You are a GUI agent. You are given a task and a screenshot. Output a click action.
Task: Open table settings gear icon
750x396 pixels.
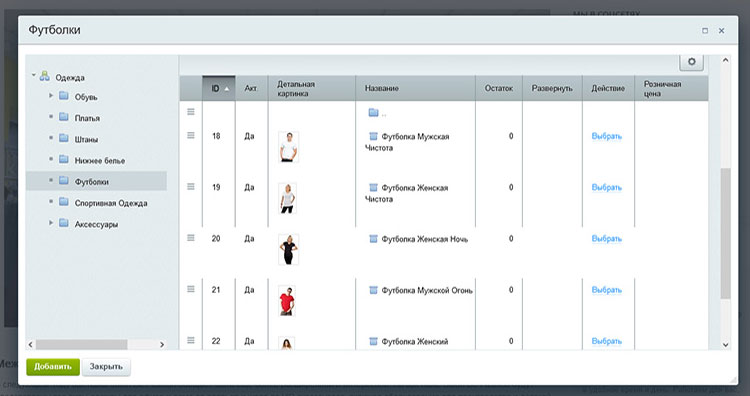pos(691,62)
